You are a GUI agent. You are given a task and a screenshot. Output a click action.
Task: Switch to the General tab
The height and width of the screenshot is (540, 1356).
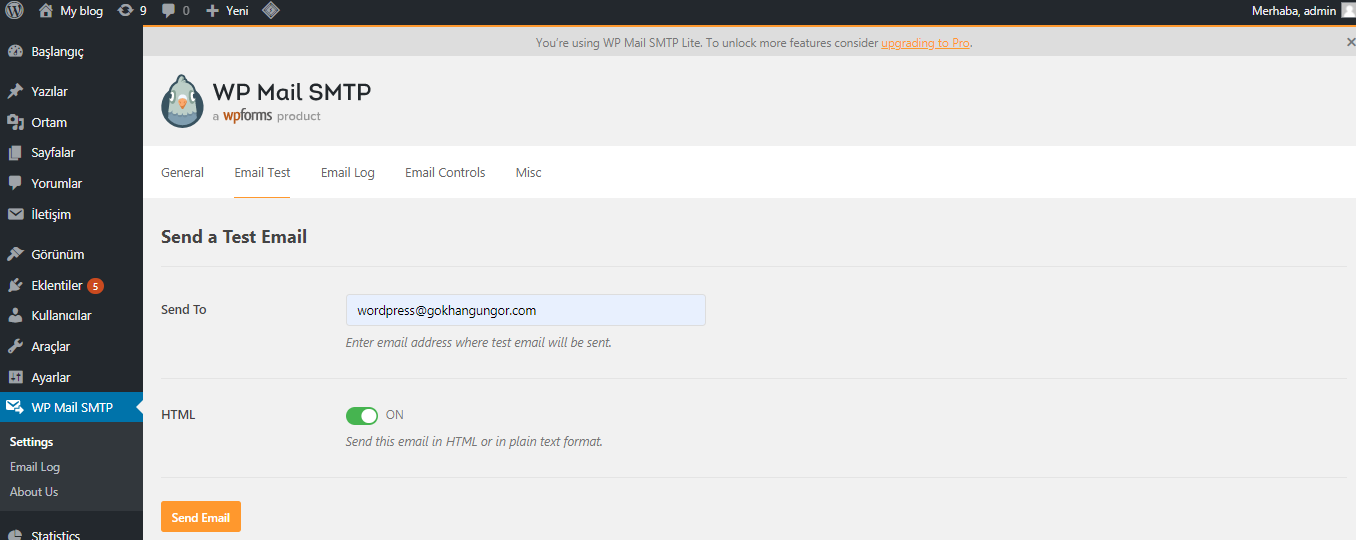[182, 173]
